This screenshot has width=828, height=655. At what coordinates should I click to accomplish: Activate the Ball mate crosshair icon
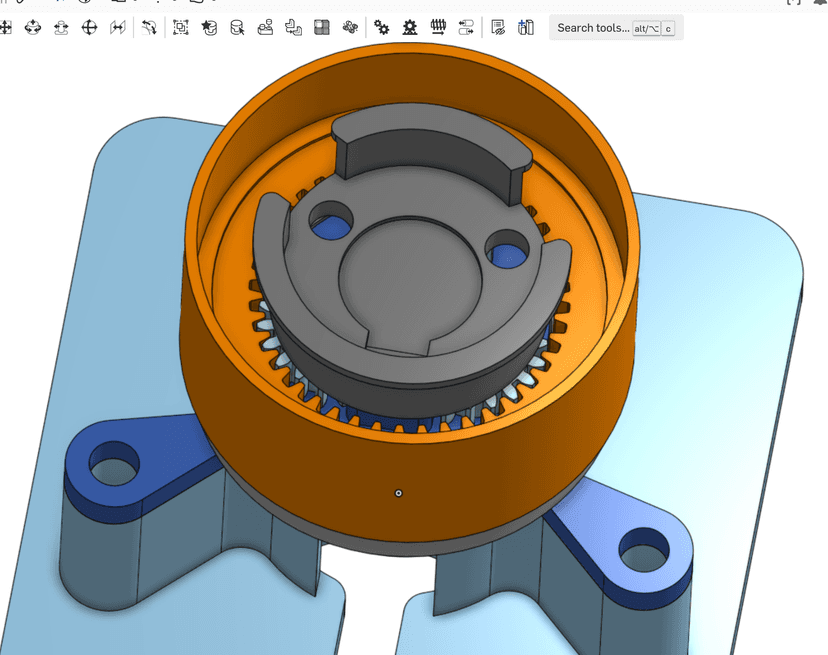(x=89, y=28)
